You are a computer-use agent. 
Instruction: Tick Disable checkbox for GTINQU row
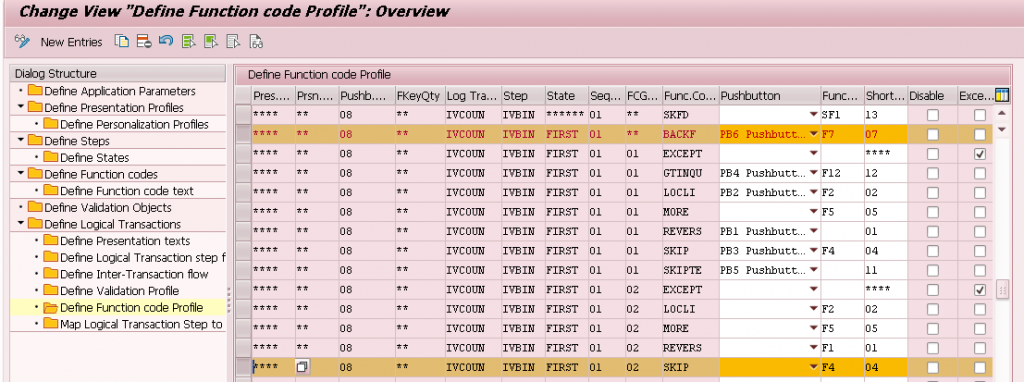(933, 174)
